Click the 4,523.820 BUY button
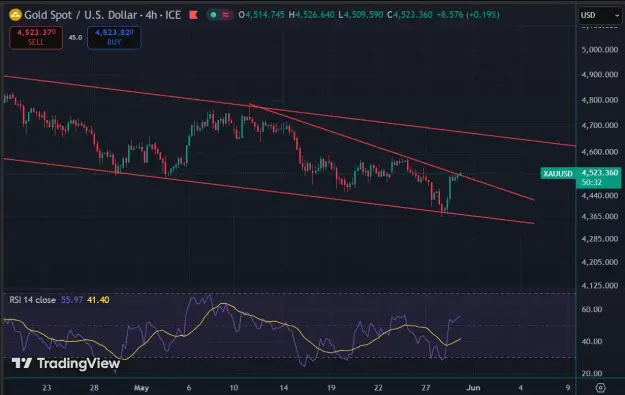625x395 pixels. (x=114, y=37)
